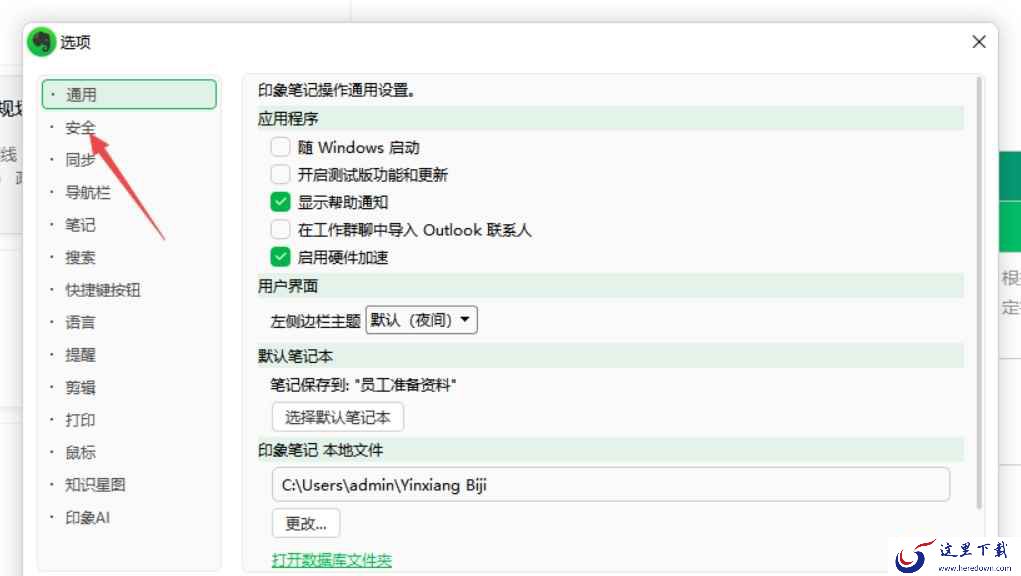Uncheck 显示帮助通知 checkbox
The image size is (1021, 576).
pyautogui.click(x=281, y=202)
